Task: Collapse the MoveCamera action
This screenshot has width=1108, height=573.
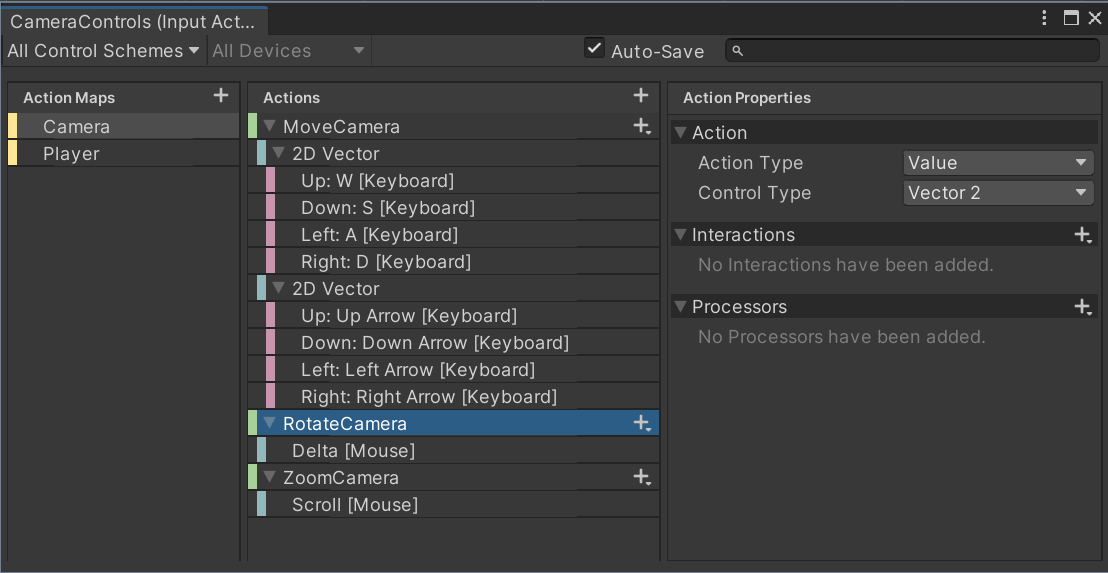Action: point(269,127)
